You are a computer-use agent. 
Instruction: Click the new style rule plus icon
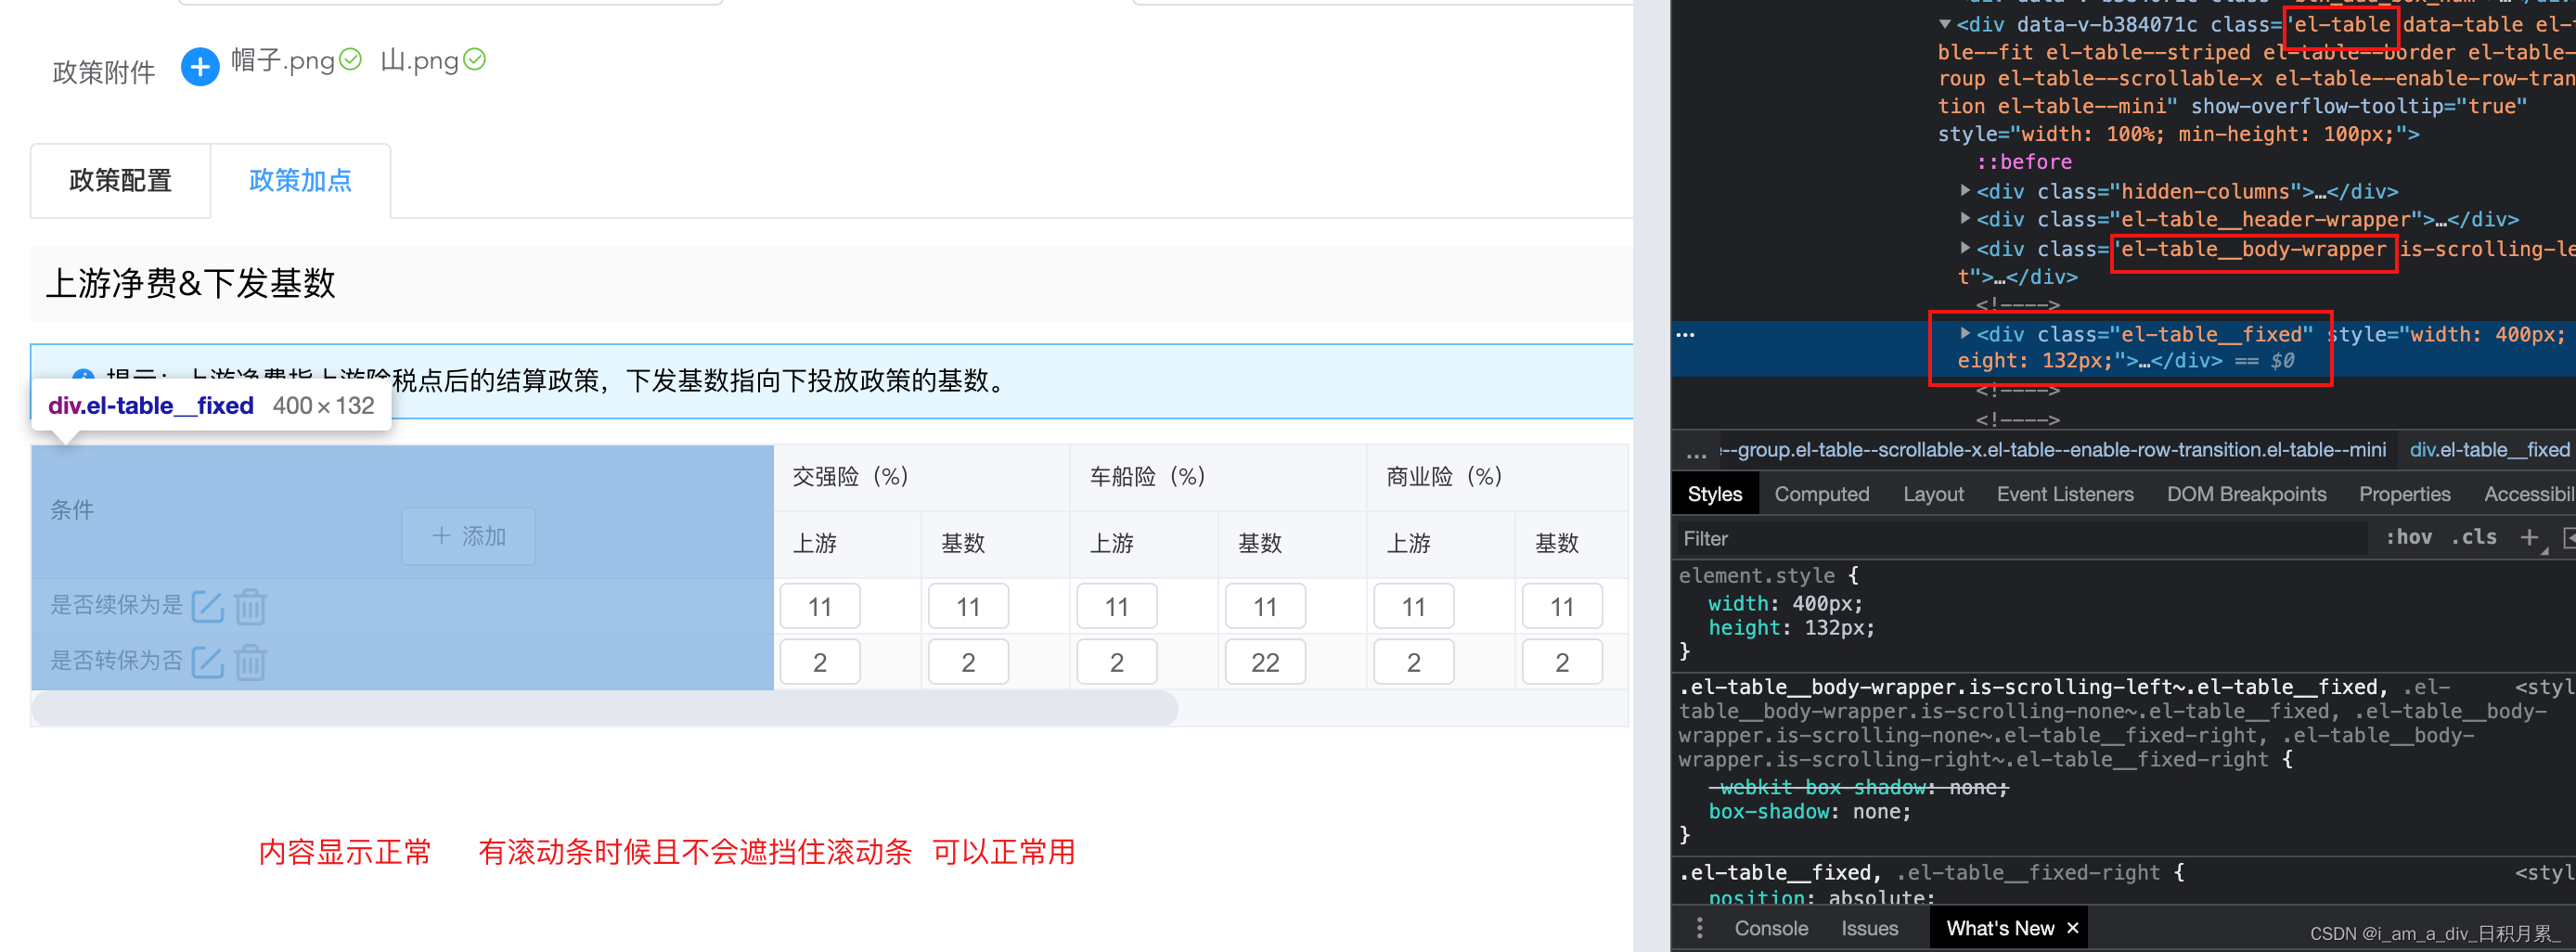pos(2530,537)
